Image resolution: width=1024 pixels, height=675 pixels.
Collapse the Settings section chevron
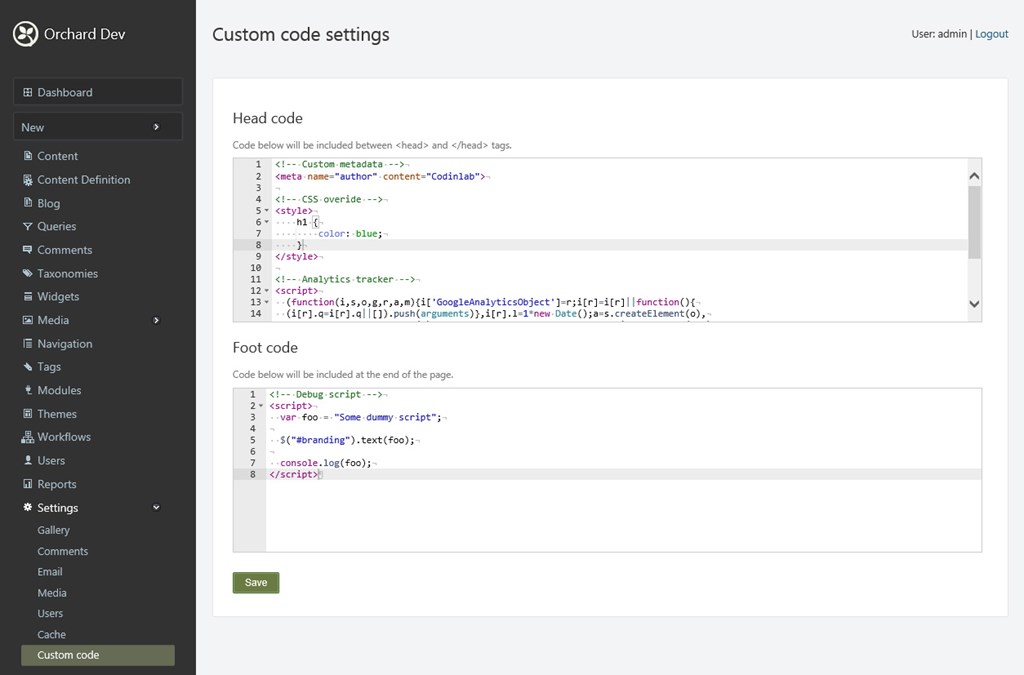coord(156,508)
